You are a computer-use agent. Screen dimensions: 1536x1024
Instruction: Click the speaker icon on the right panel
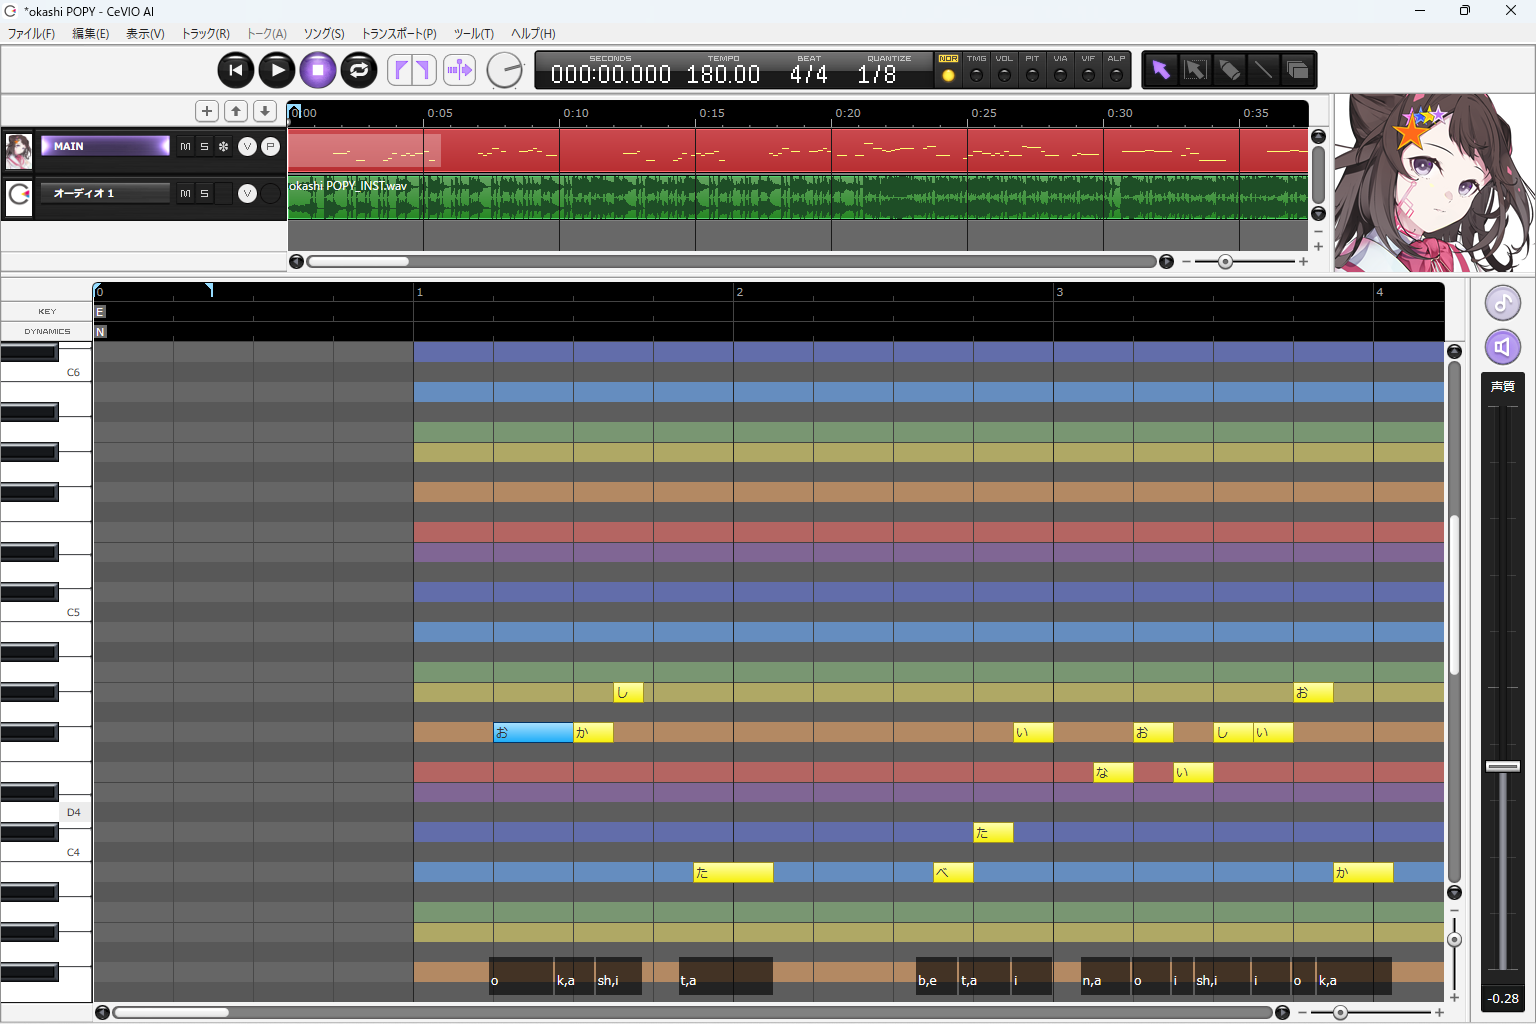click(1502, 347)
